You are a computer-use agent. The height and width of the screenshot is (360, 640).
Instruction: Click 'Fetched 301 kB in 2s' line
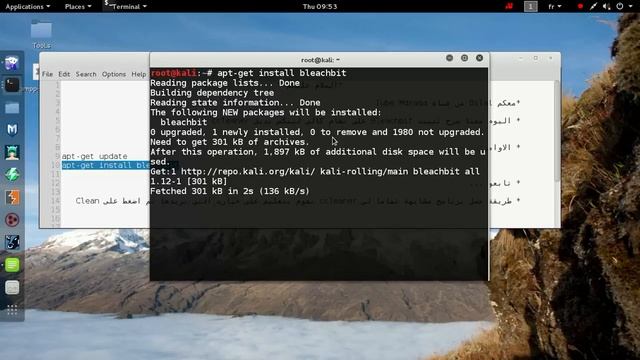pos(230,191)
